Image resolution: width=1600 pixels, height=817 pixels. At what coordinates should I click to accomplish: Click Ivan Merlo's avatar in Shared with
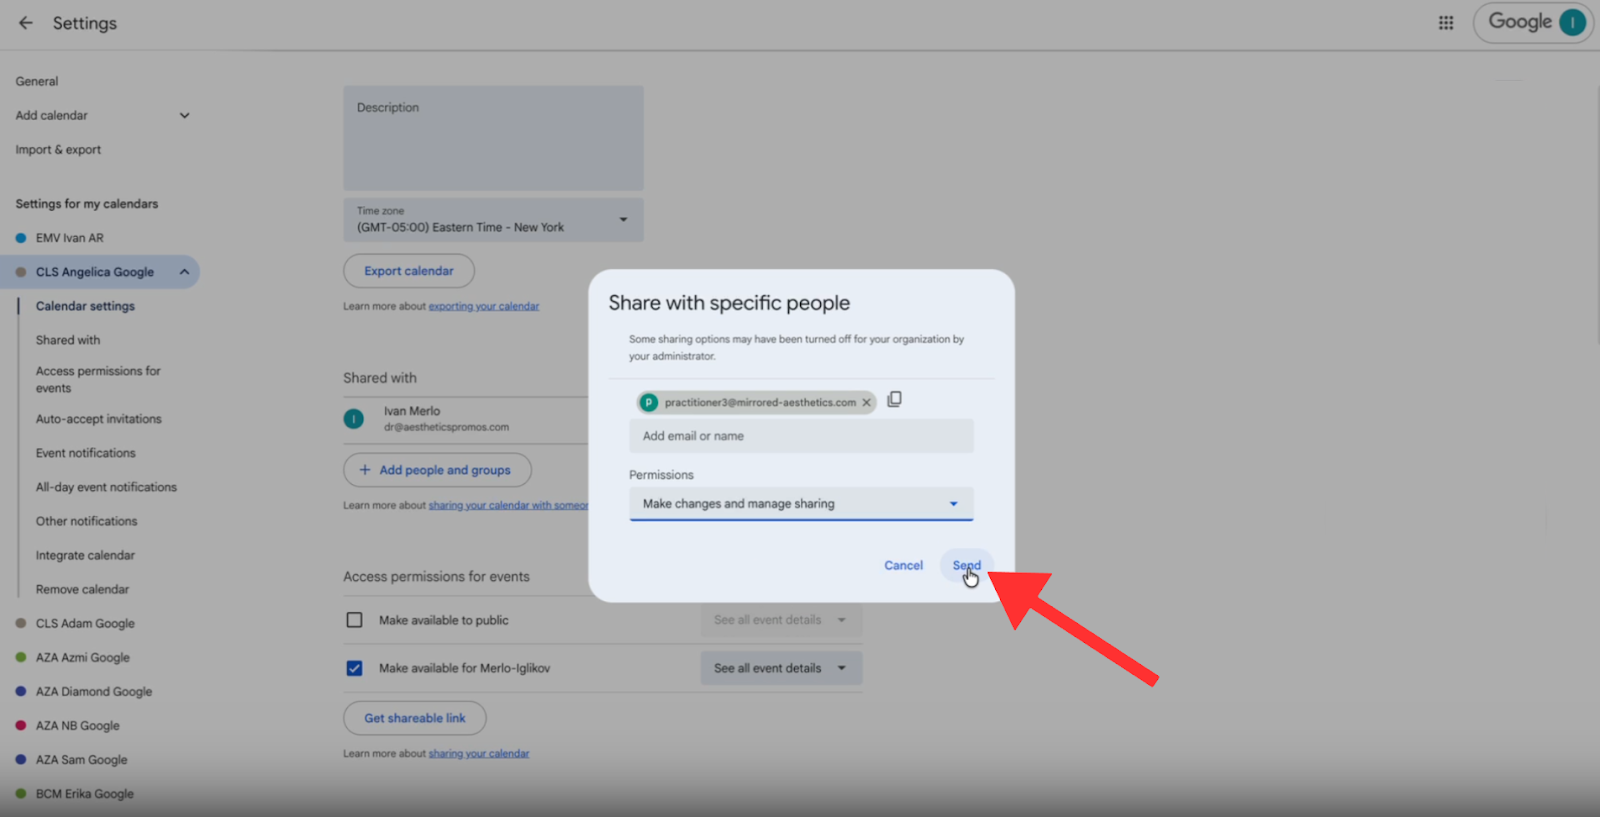tap(354, 419)
